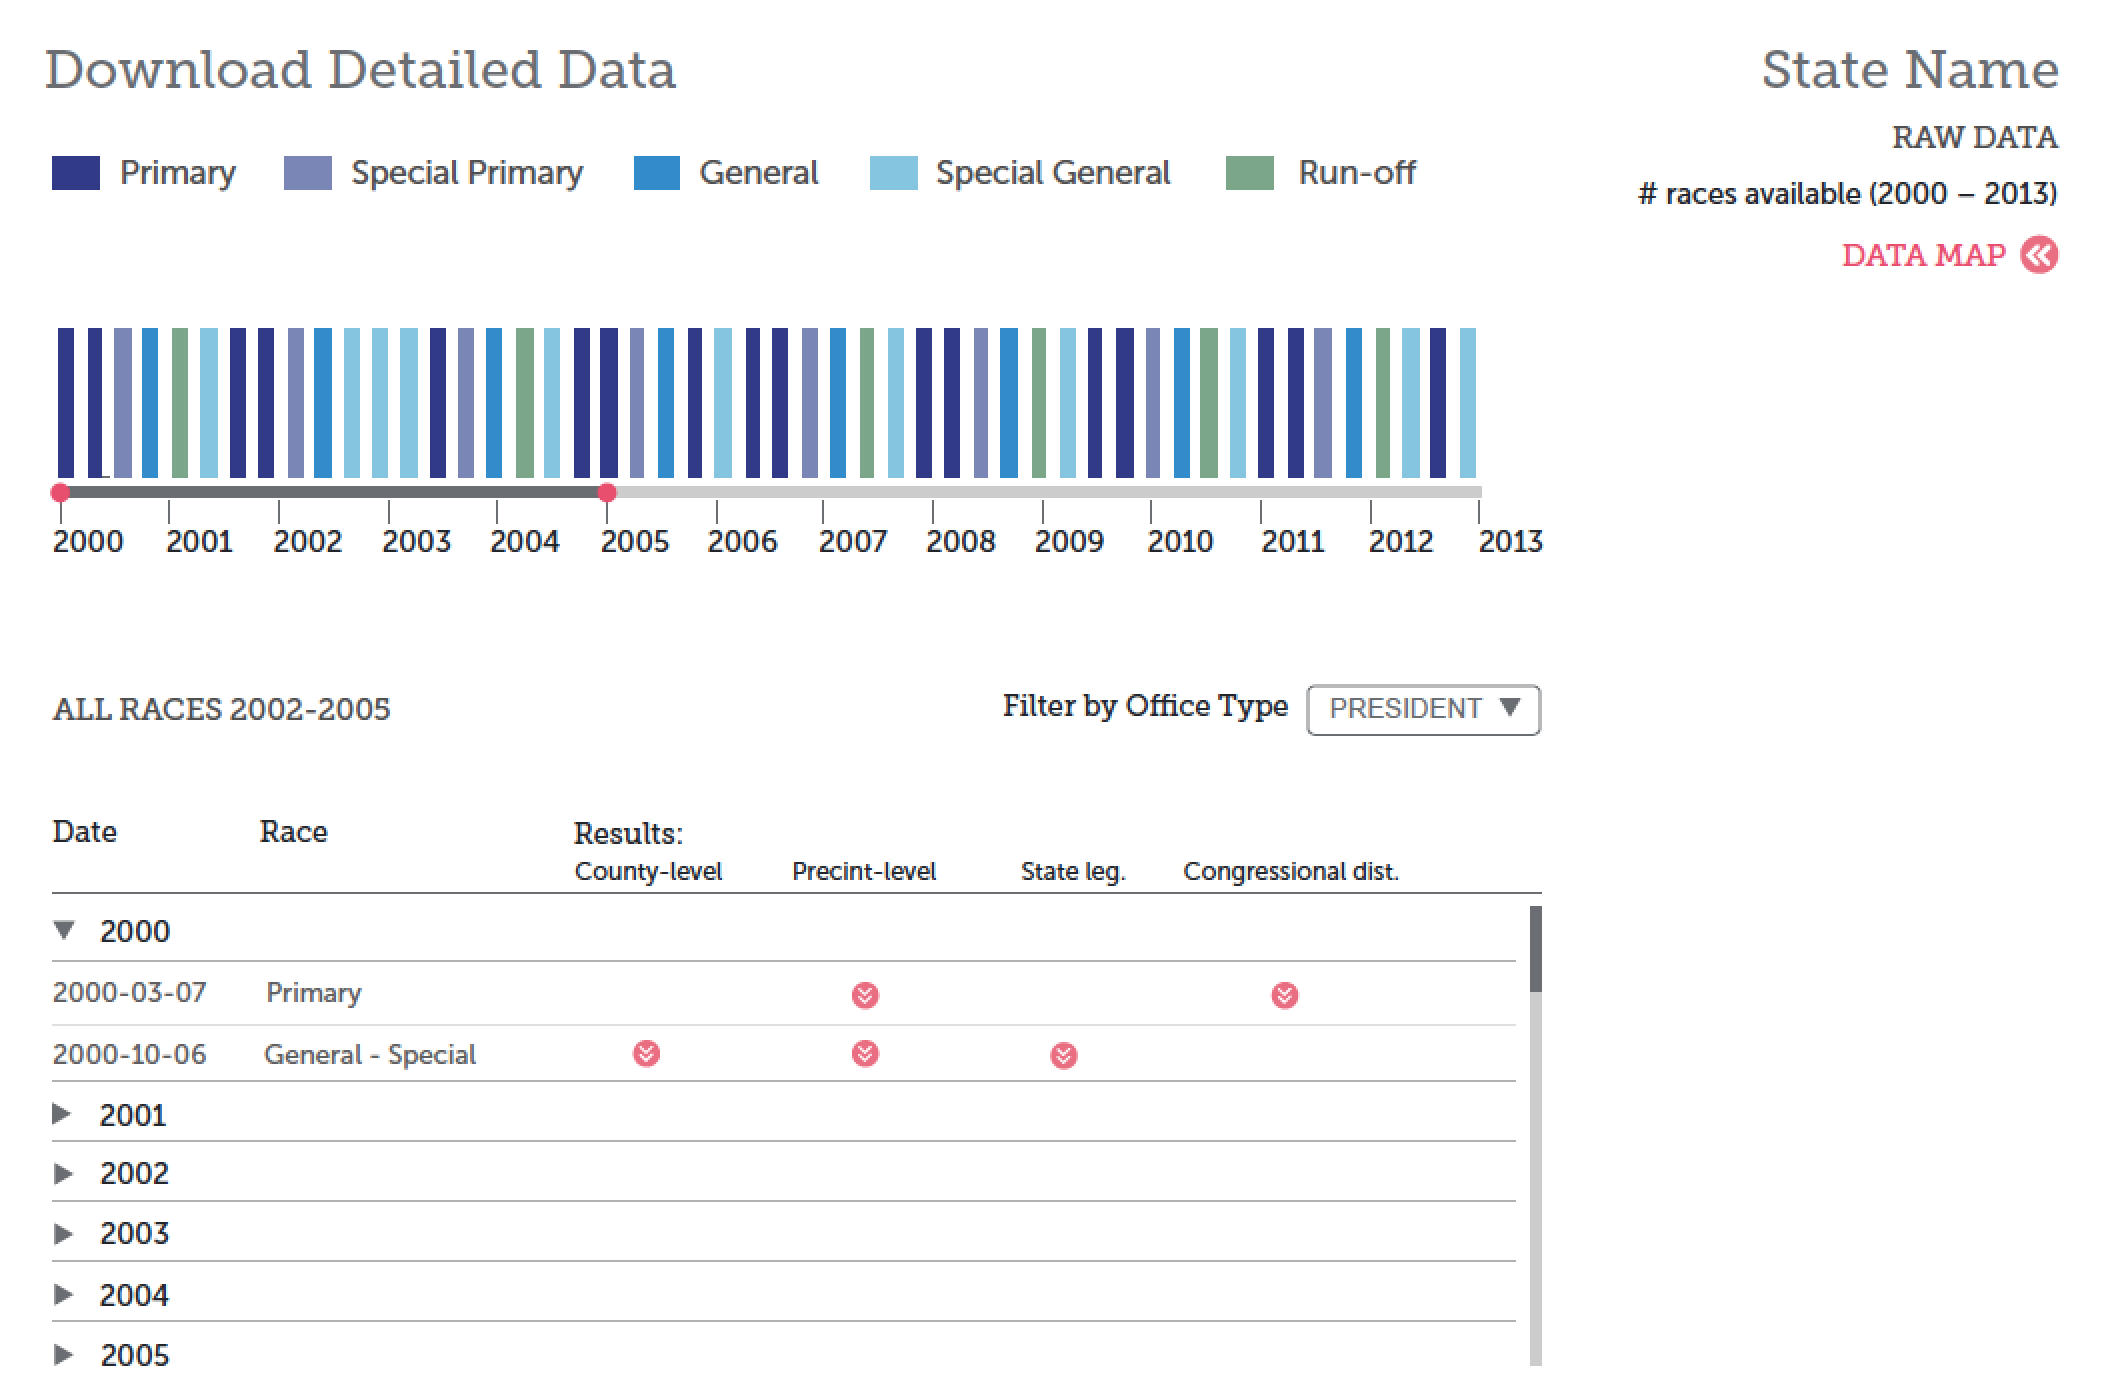Click the Special General legend color swatch
This screenshot has height=1396, width=2102.
(894, 173)
